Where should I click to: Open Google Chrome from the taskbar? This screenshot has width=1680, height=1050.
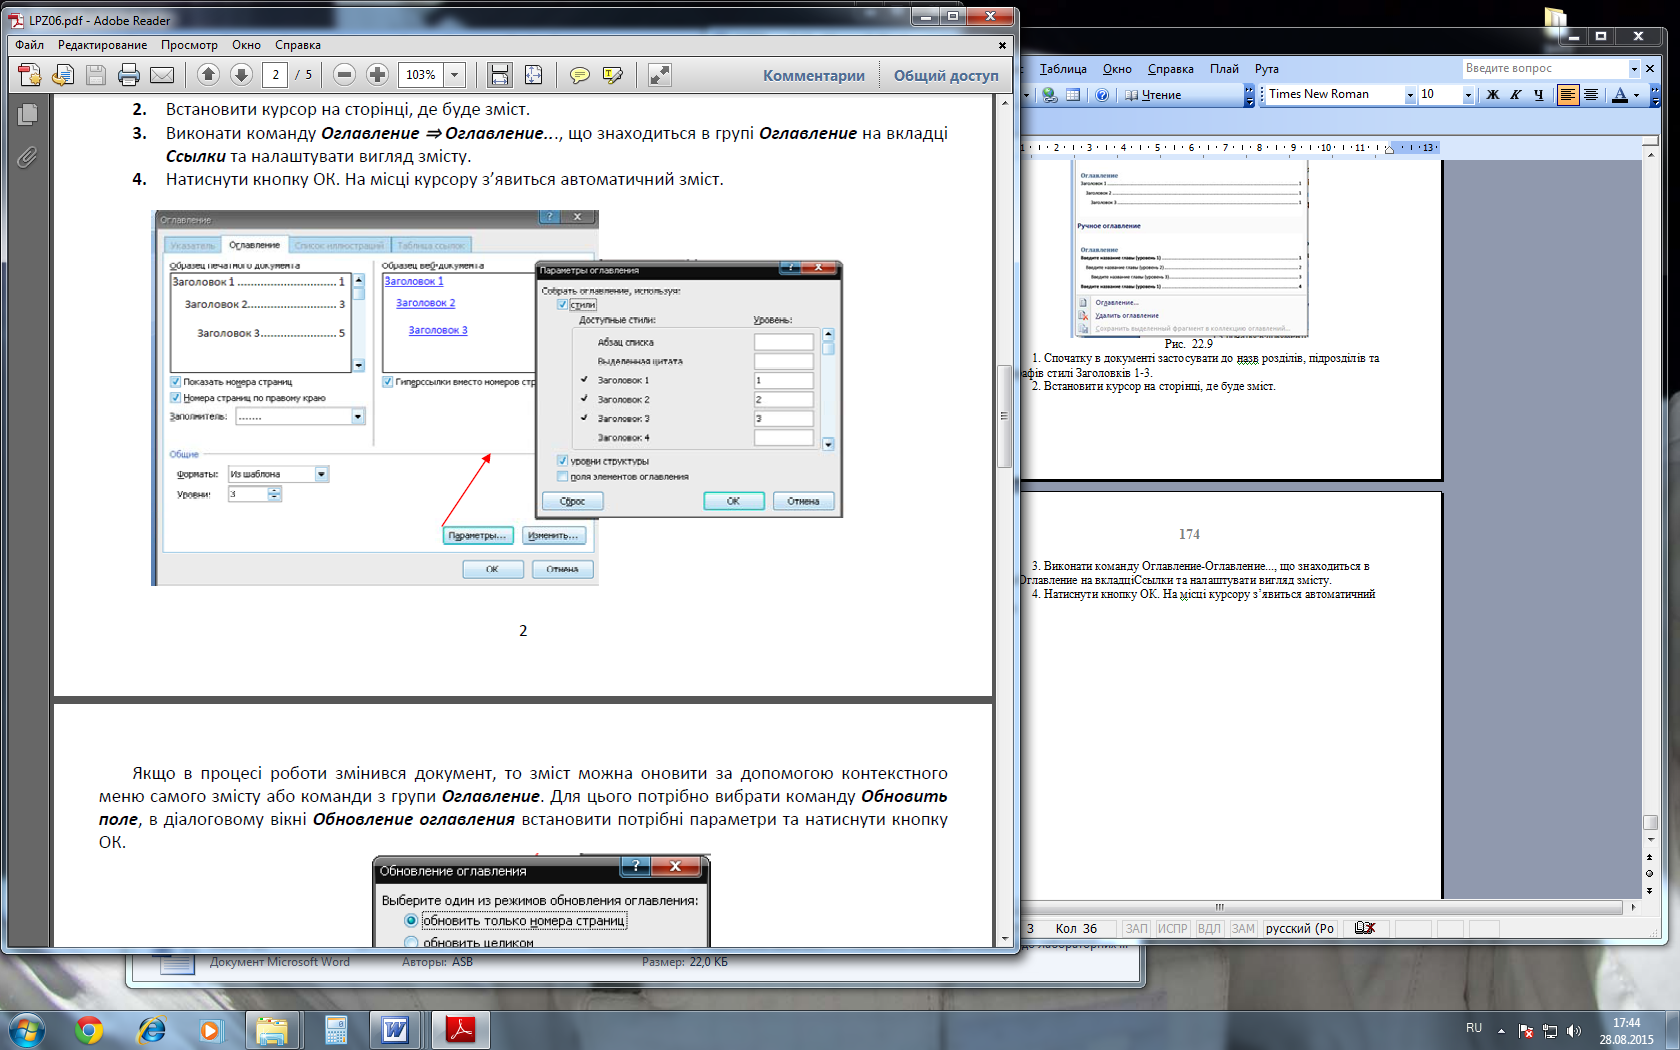(x=89, y=1030)
